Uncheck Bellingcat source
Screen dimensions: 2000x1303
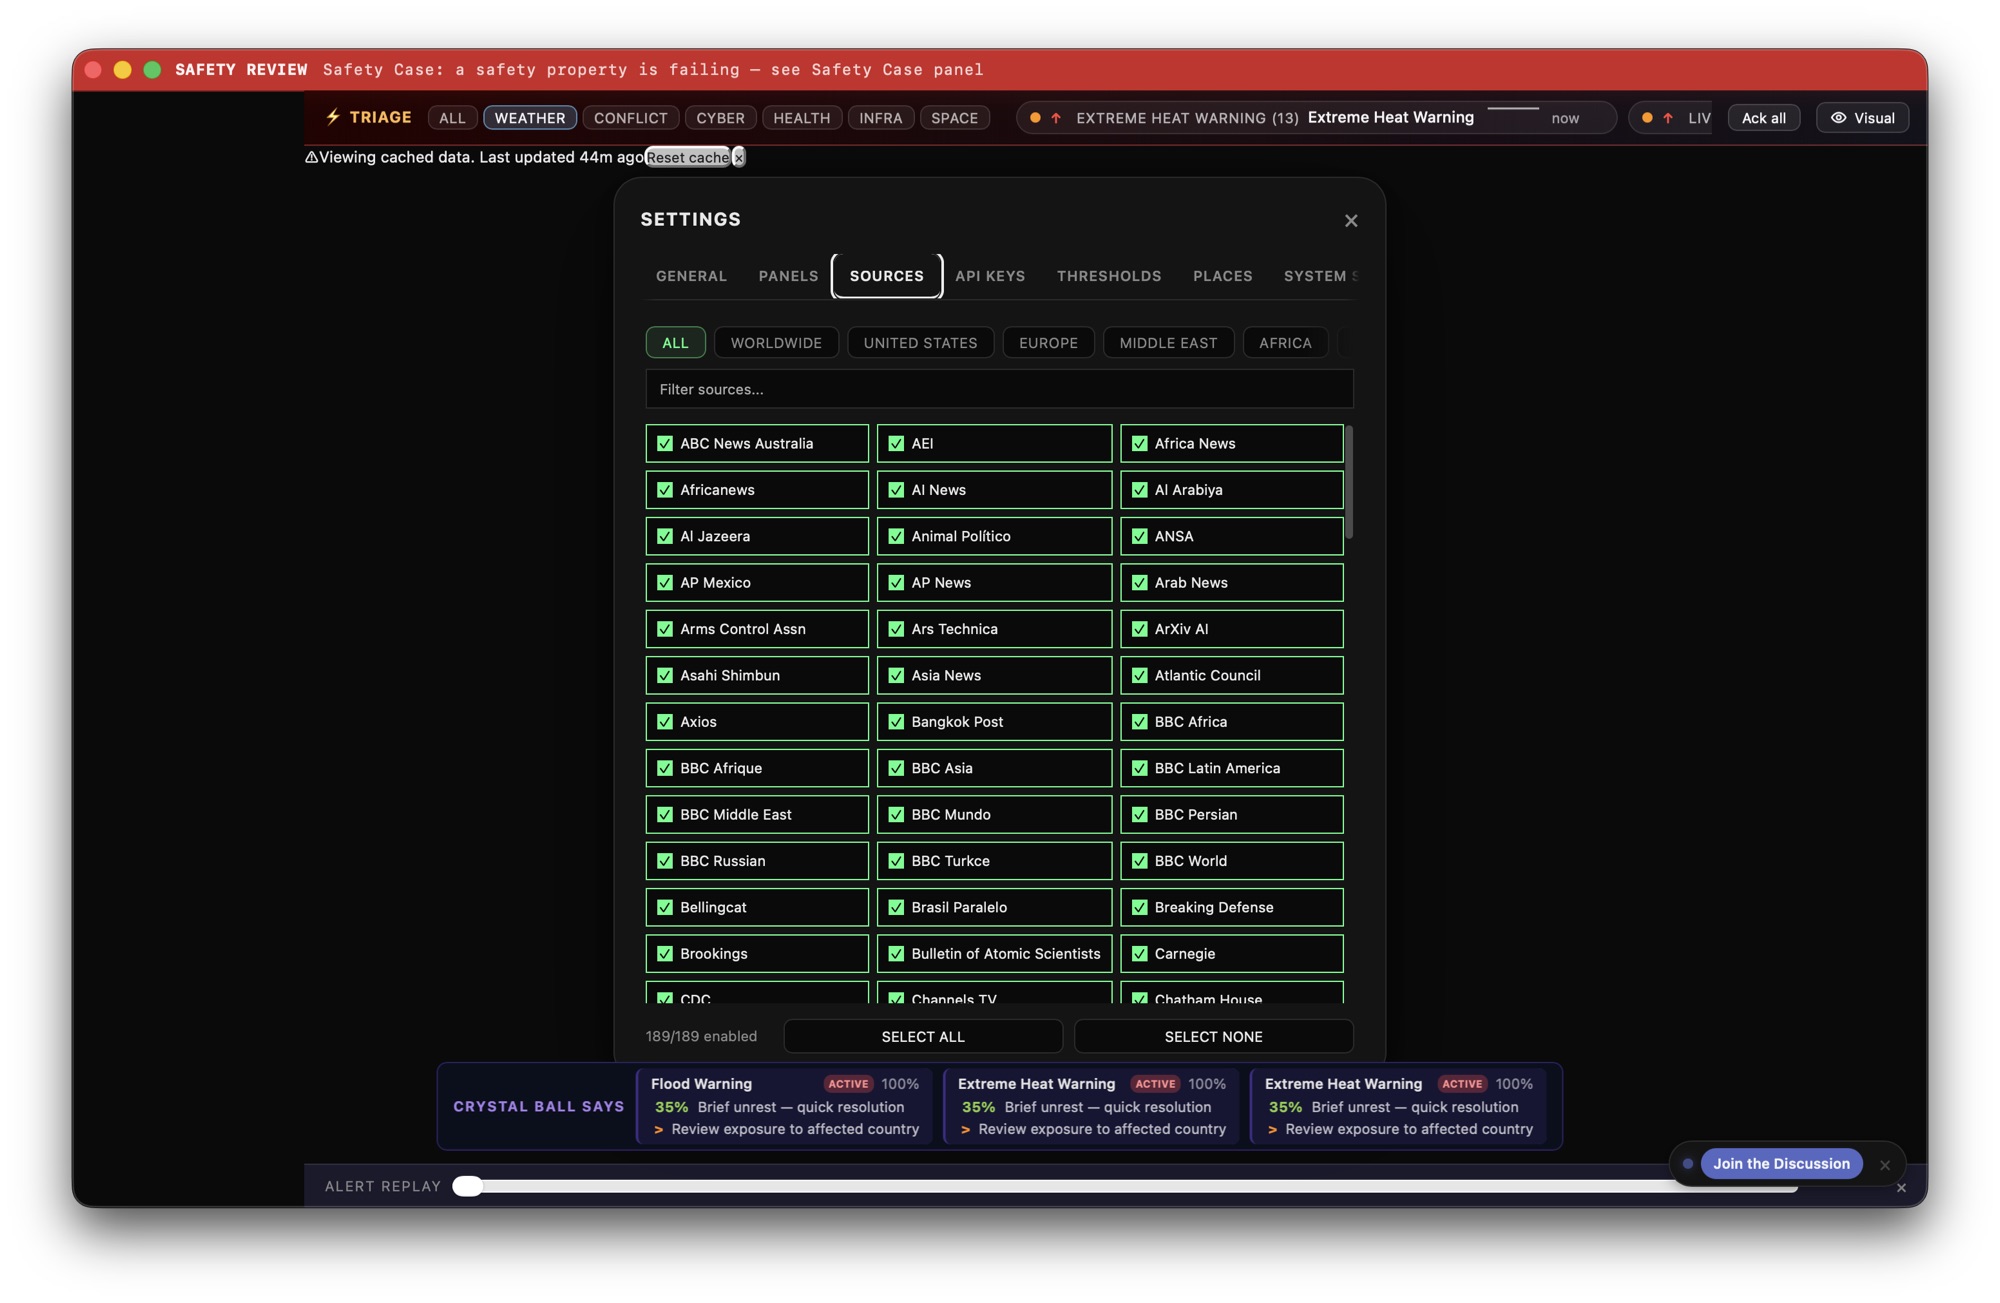point(665,907)
